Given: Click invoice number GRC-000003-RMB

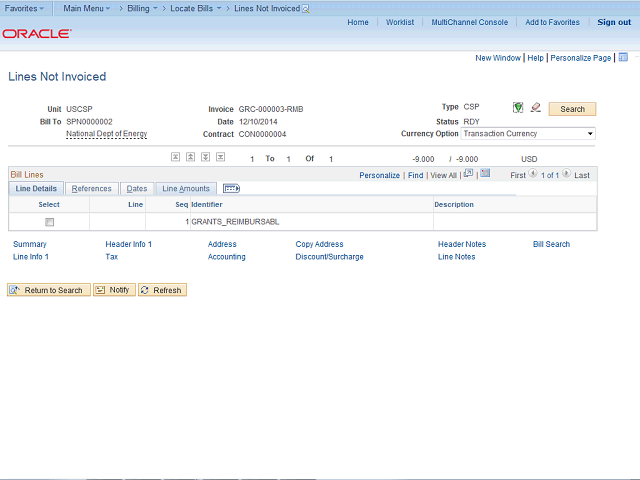Looking at the screenshot, I should point(271,109).
